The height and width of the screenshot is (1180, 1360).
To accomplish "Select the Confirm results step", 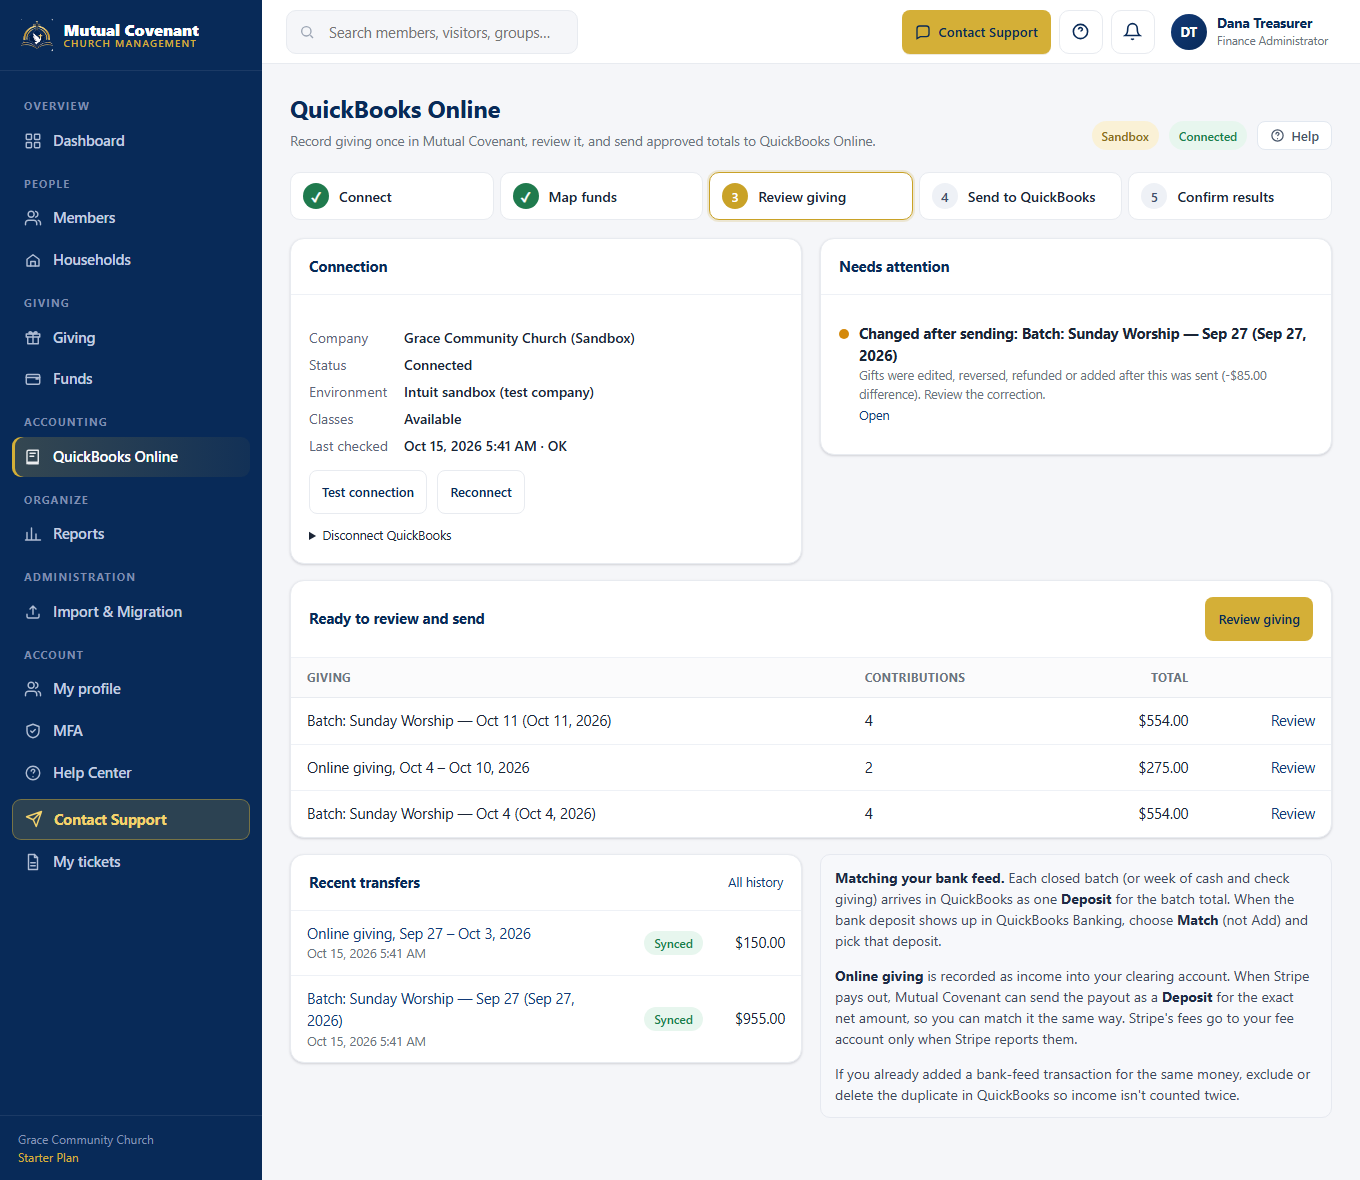I will click(1230, 196).
